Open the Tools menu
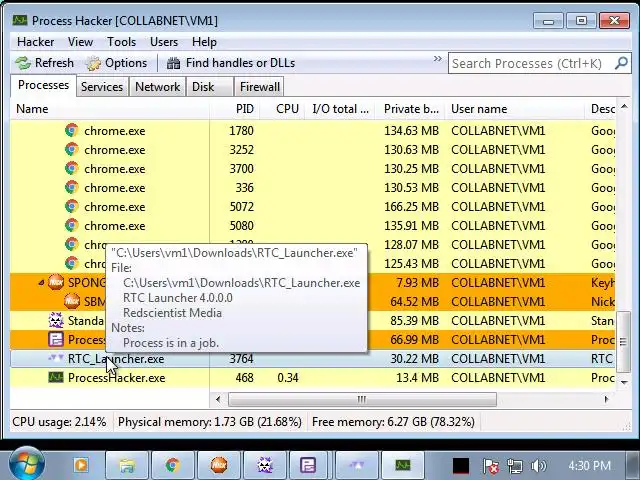The width and height of the screenshot is (640, 480). pos(122,42)
